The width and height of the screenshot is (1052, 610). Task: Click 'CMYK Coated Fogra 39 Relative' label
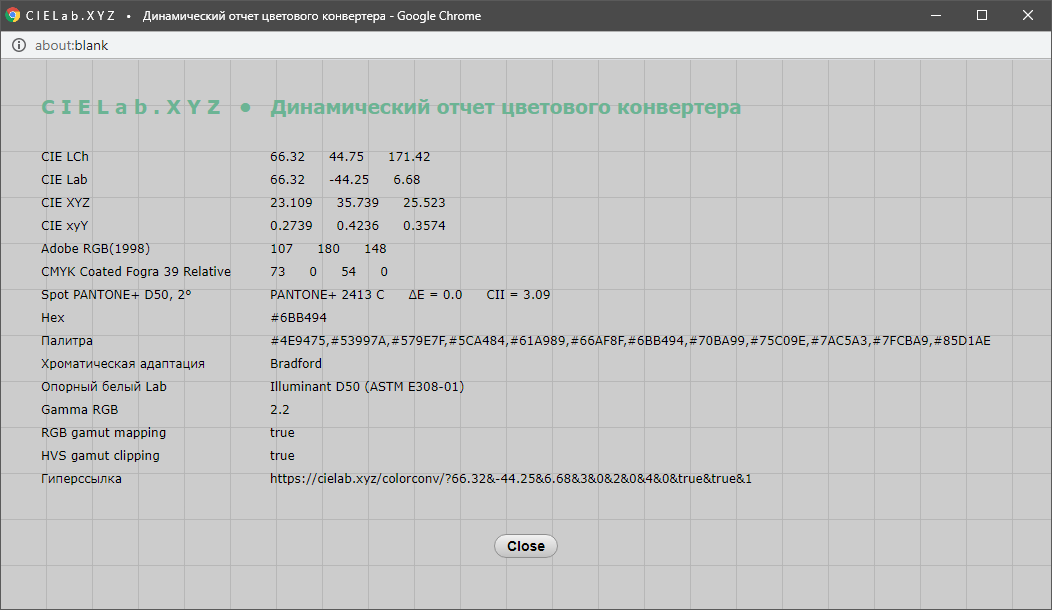pyautogui.click(x=136, y=271)
